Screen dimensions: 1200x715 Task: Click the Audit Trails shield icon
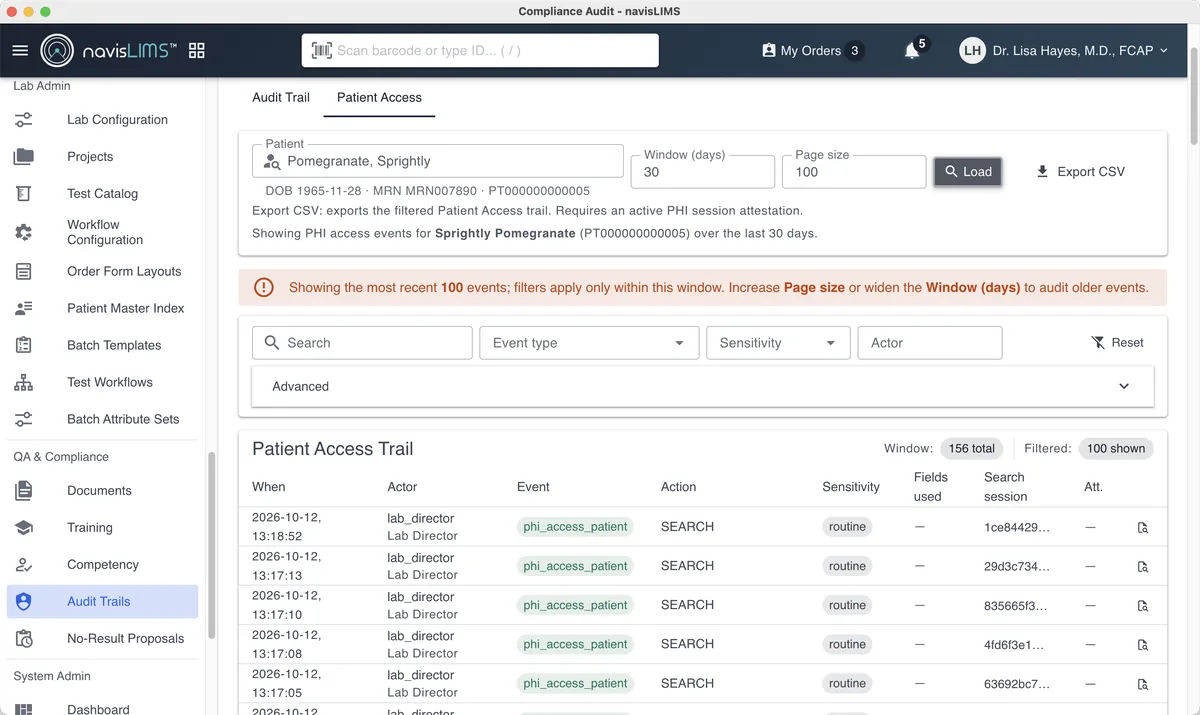(x=24, y=602)
